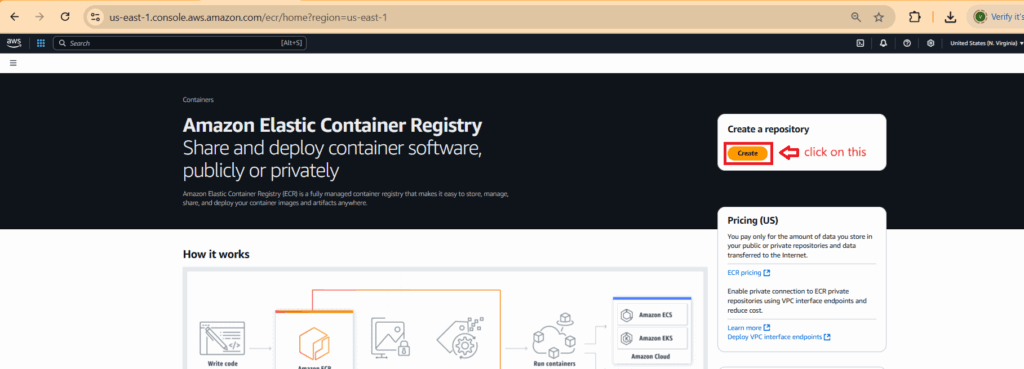Viewport: 1024px width, 369px height.
Task: Open the hamburger side navigation menu
Action: click(x=13, y=63)
